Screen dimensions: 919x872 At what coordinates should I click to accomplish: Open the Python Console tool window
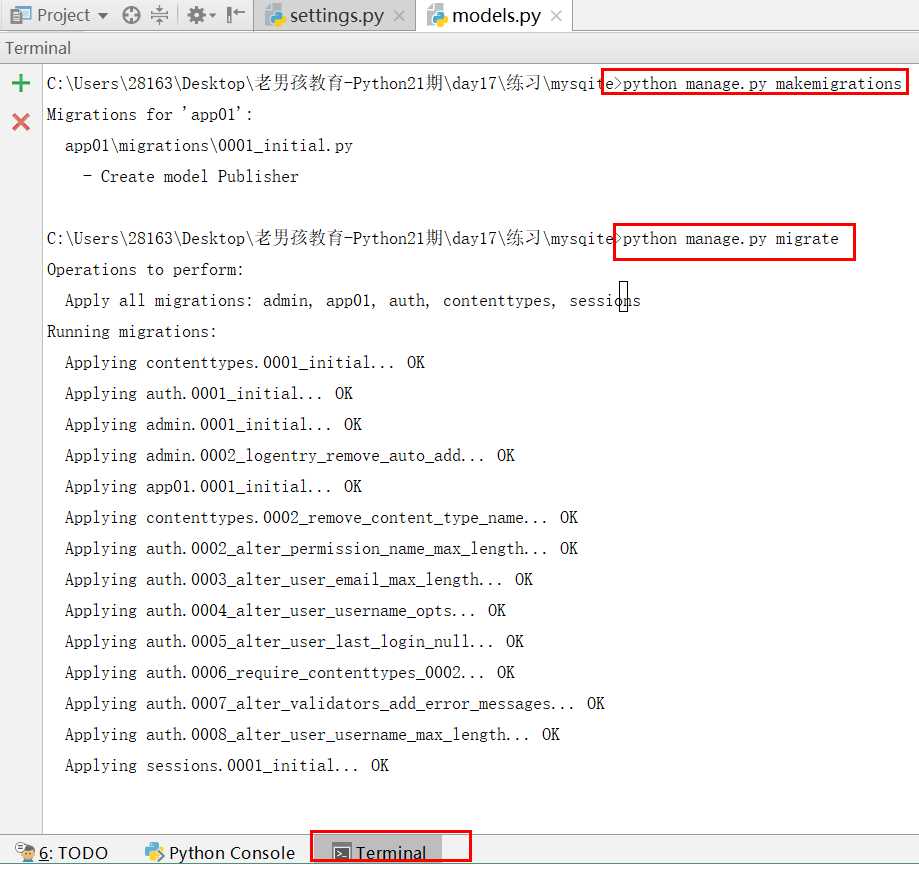220,852
